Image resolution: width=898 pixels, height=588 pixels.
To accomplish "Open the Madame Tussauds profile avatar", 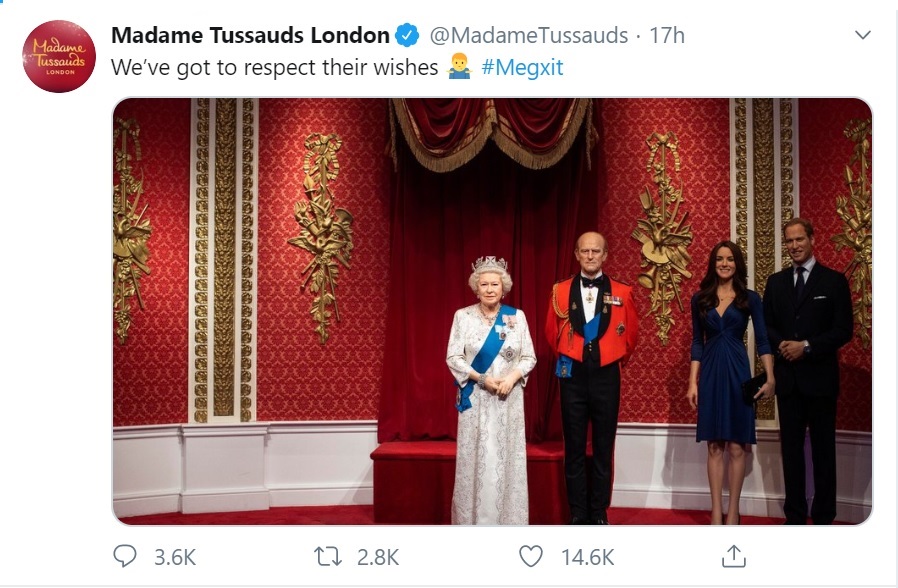I will pyautogui.click(x=59, y=56).
